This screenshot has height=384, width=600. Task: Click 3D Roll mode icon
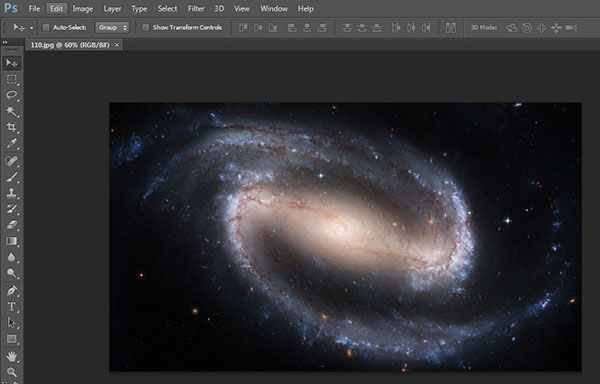coord(527,28)
